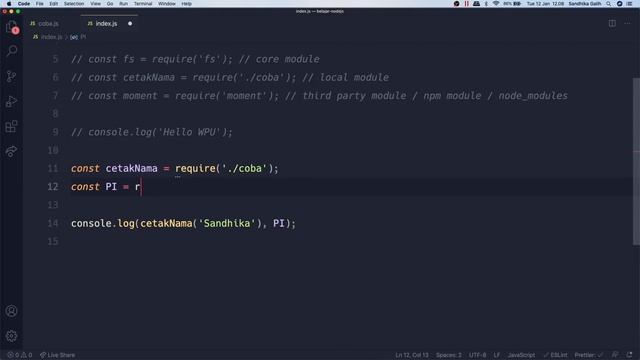Screen dimensions: 640x360
Task: Click the Bluetooth icon in menu bar
Action: click(486, 4)
